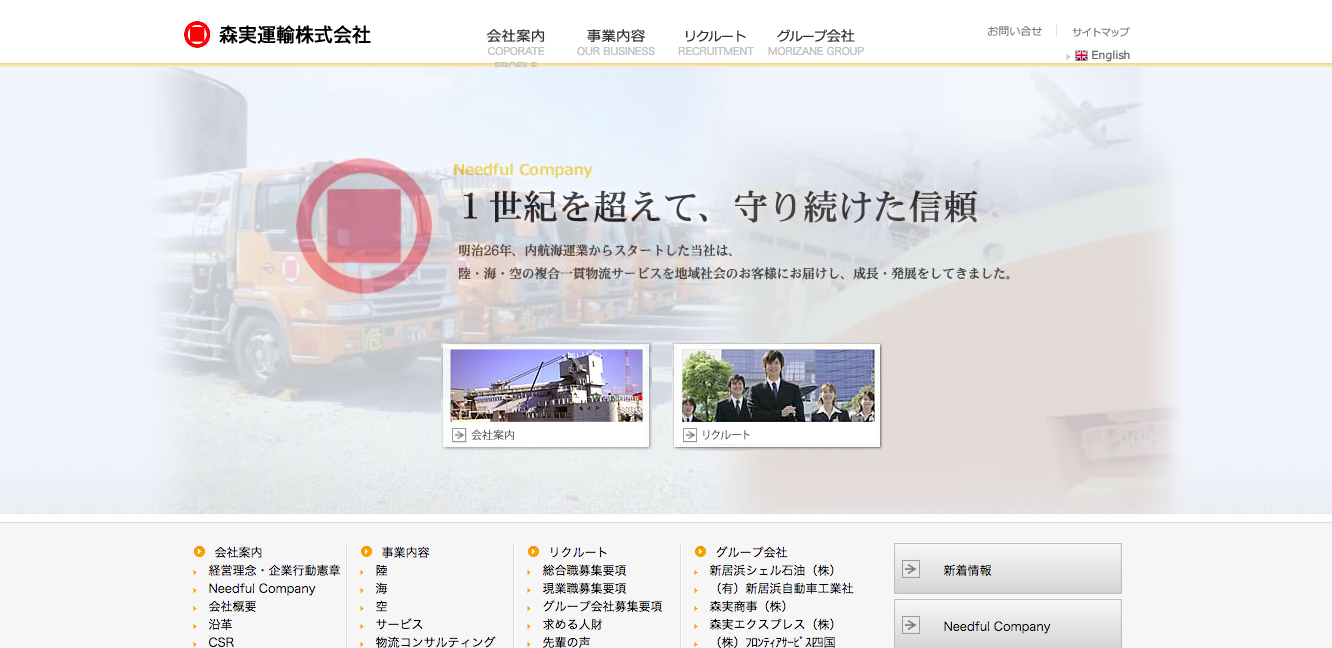1332x648 pixels.
Task: Click the orange bullet icon before 事業内容 footer heading
Action: point(365,550)
